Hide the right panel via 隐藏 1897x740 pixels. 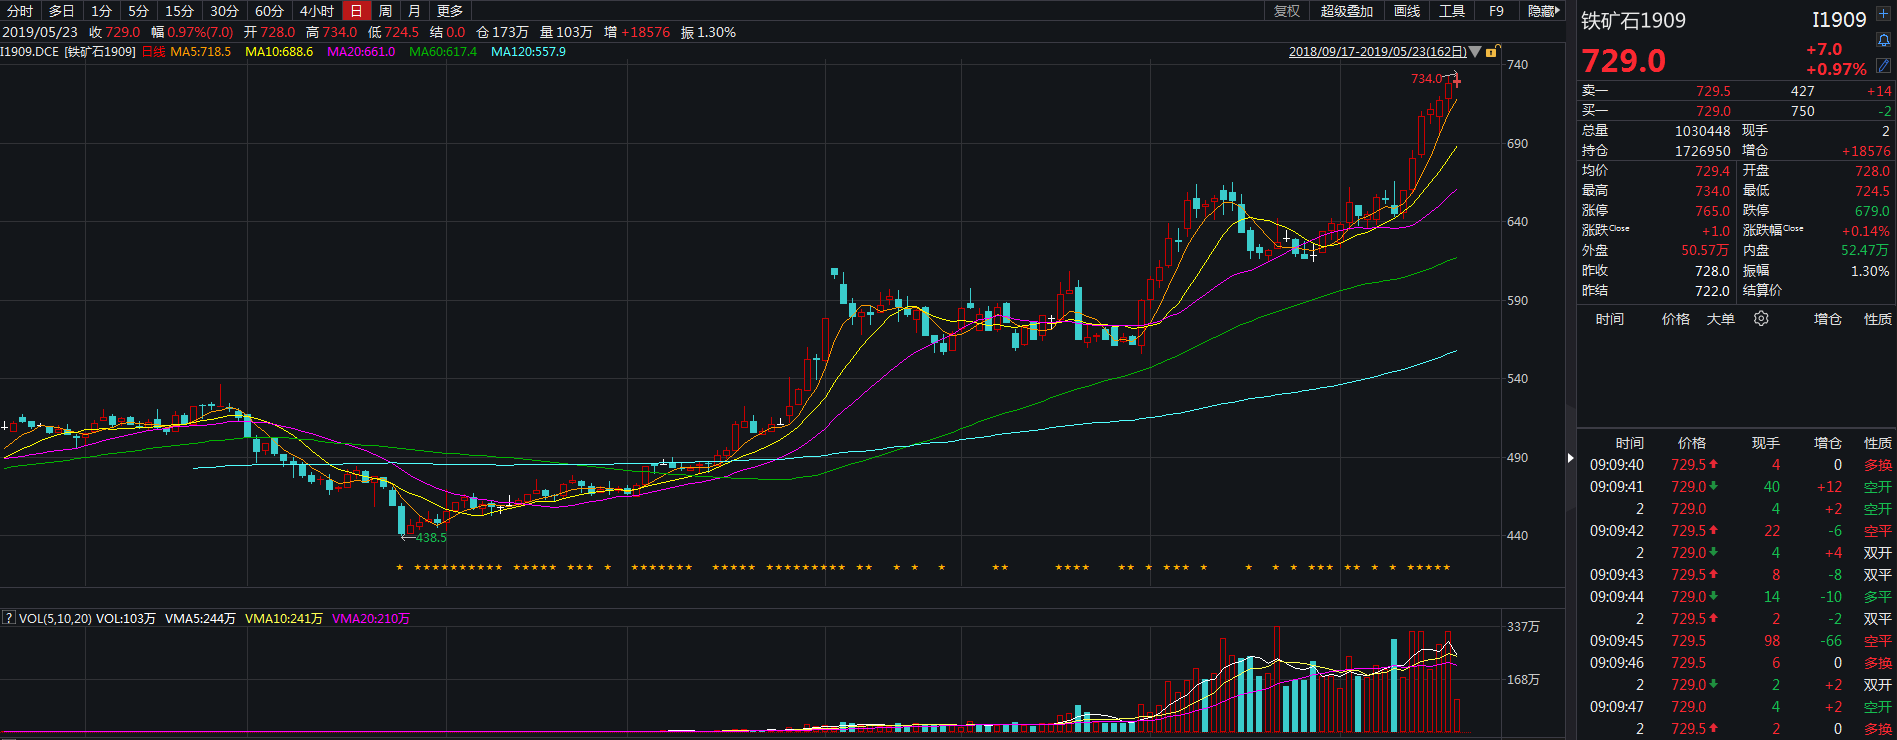(x=1544, y=11)
